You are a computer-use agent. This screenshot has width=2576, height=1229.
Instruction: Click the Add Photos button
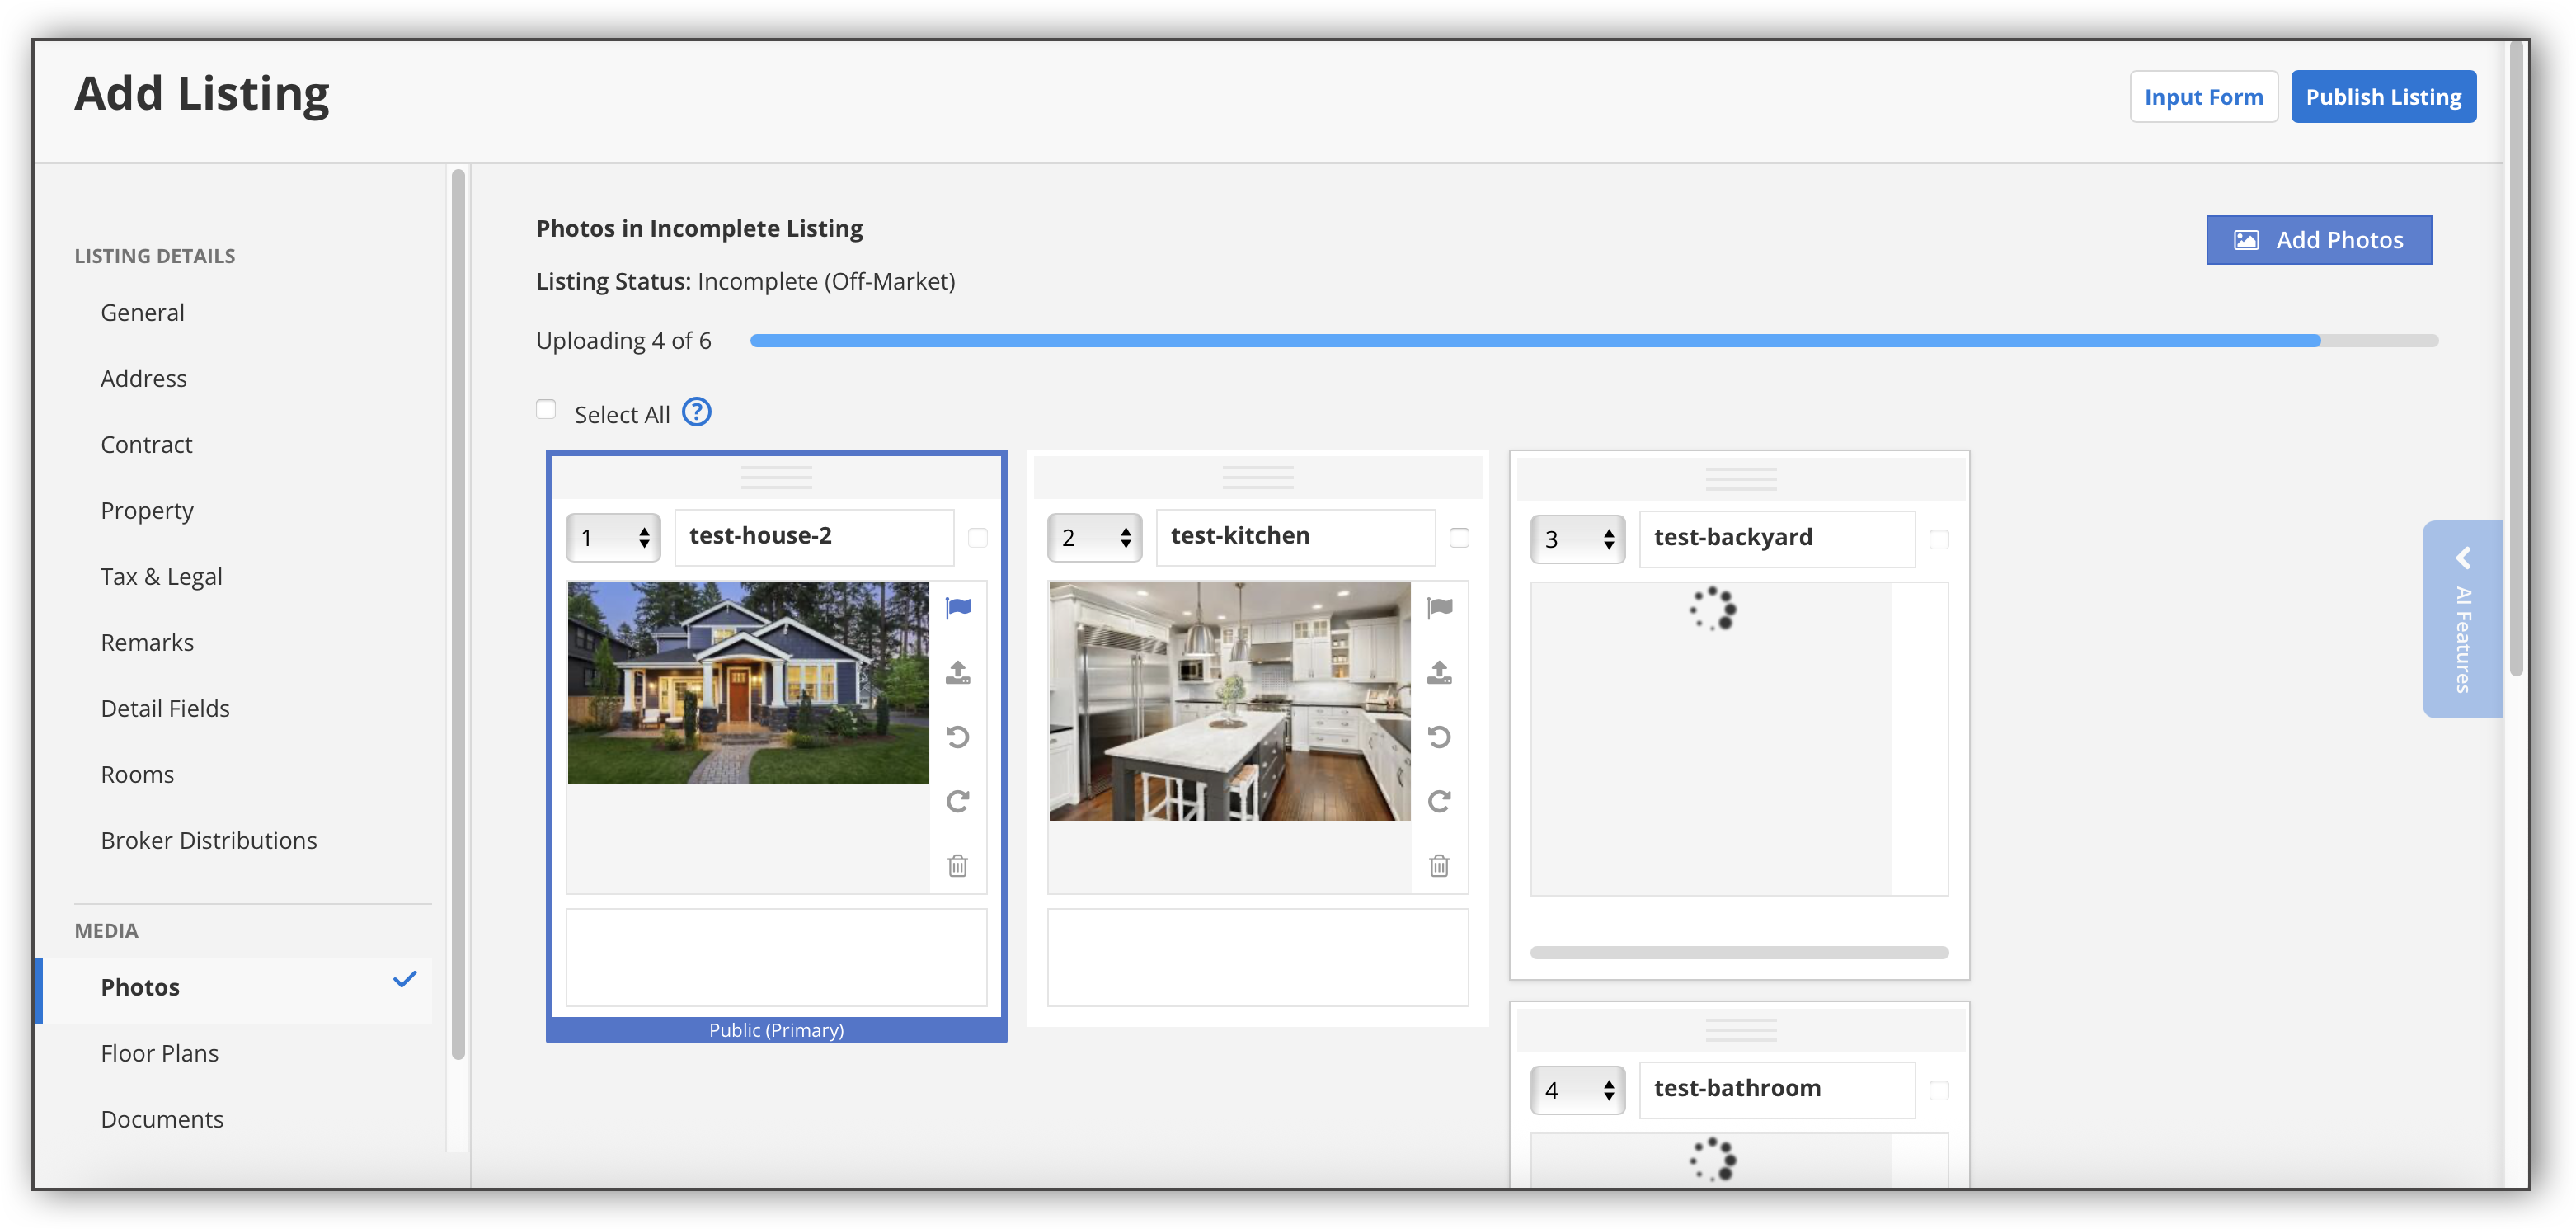2319,240
